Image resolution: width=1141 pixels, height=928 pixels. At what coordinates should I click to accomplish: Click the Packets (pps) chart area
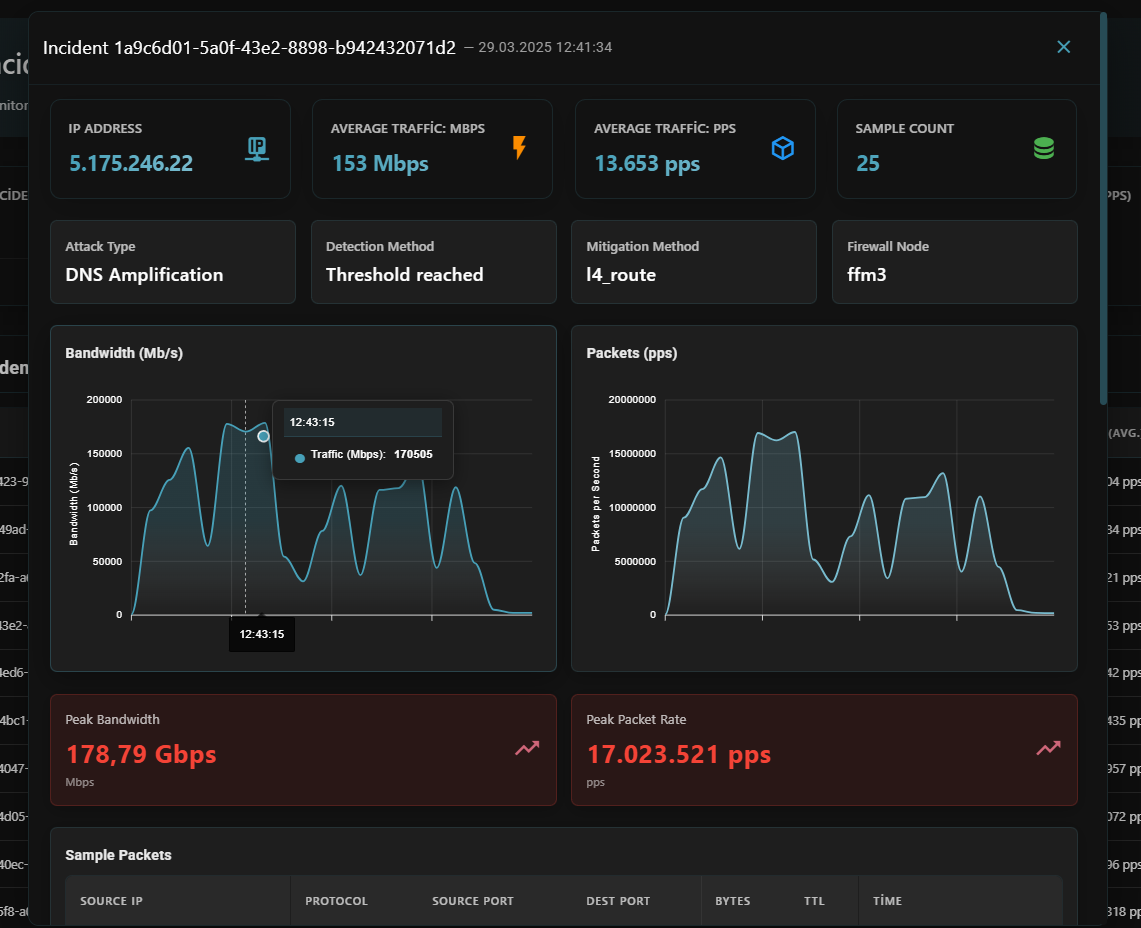coord(859,507)
